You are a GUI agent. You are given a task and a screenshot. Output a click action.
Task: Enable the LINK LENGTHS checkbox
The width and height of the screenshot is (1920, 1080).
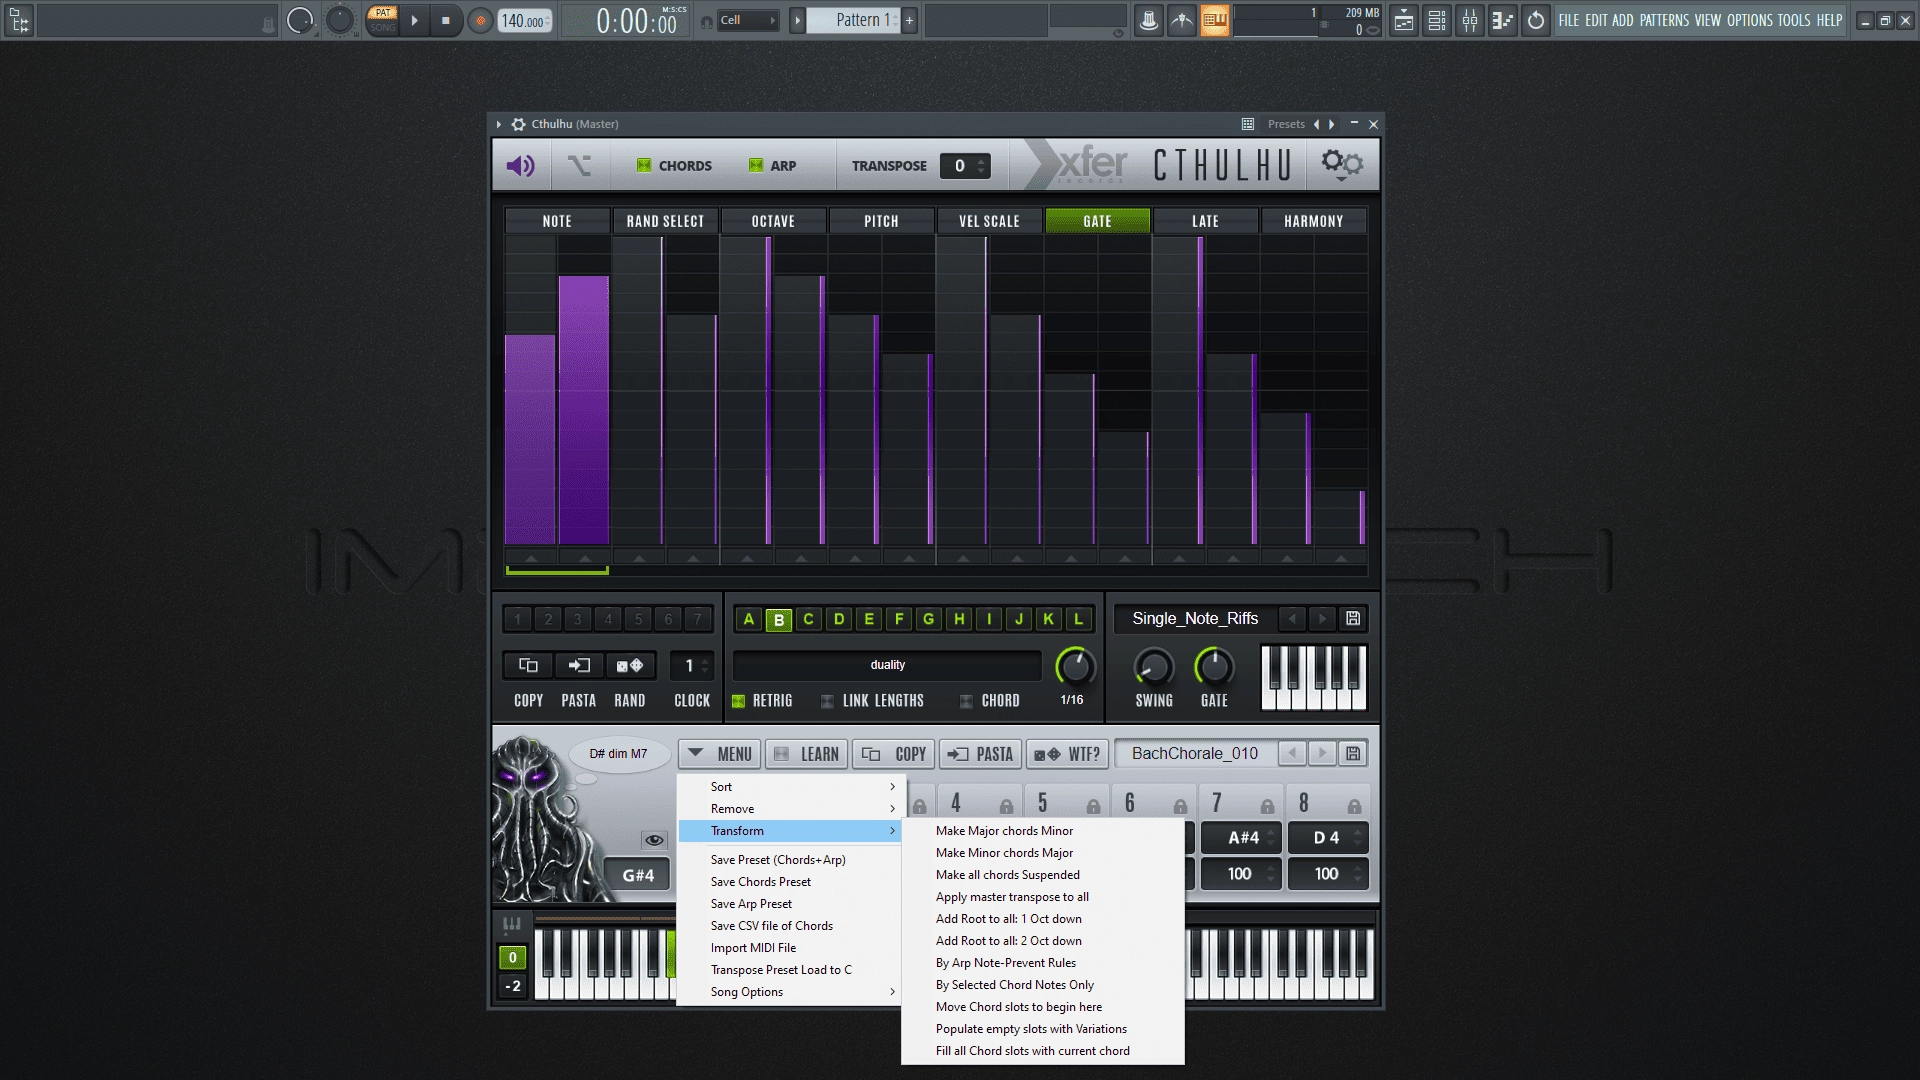click(827, 701)
